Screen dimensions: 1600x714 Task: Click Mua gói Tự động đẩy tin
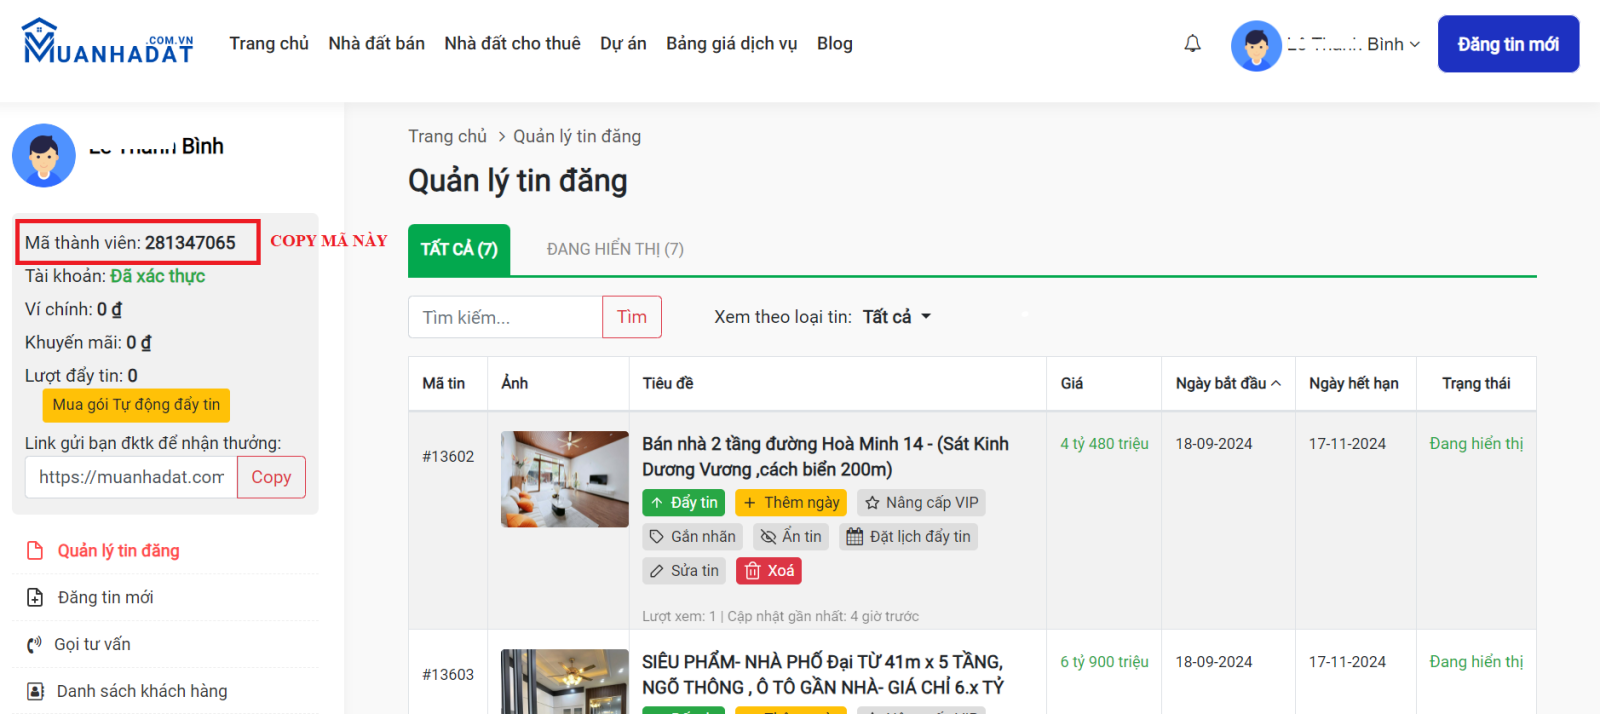click(x=136, y=405)
